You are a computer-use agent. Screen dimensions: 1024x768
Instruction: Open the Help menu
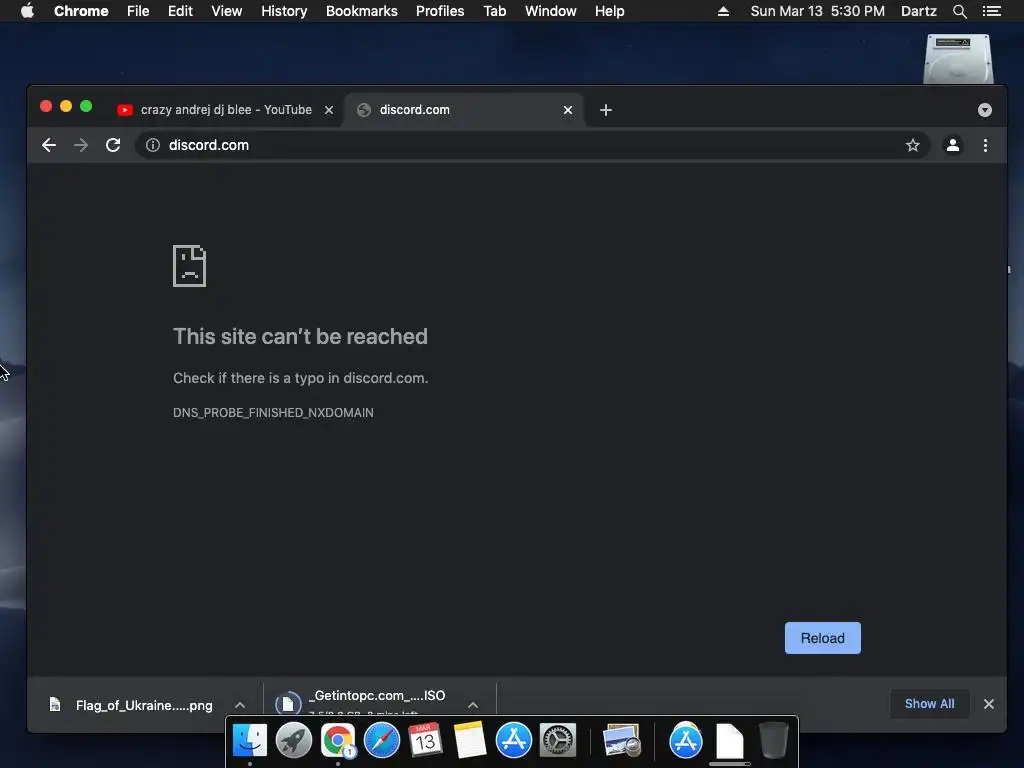[x=609, y=11]
